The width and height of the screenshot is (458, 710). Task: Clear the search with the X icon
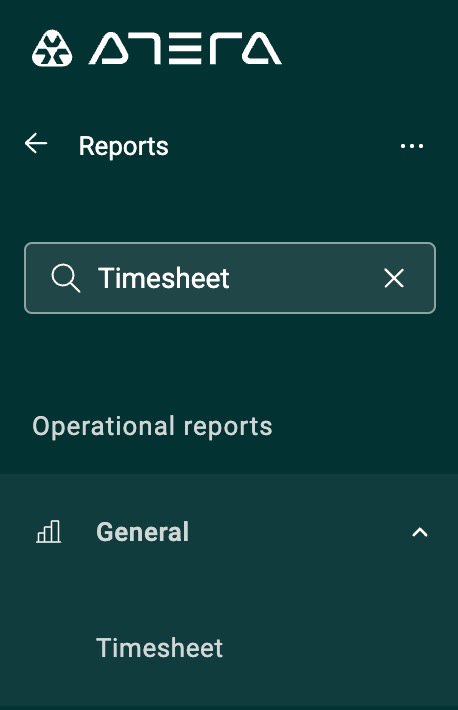point(394,278)
